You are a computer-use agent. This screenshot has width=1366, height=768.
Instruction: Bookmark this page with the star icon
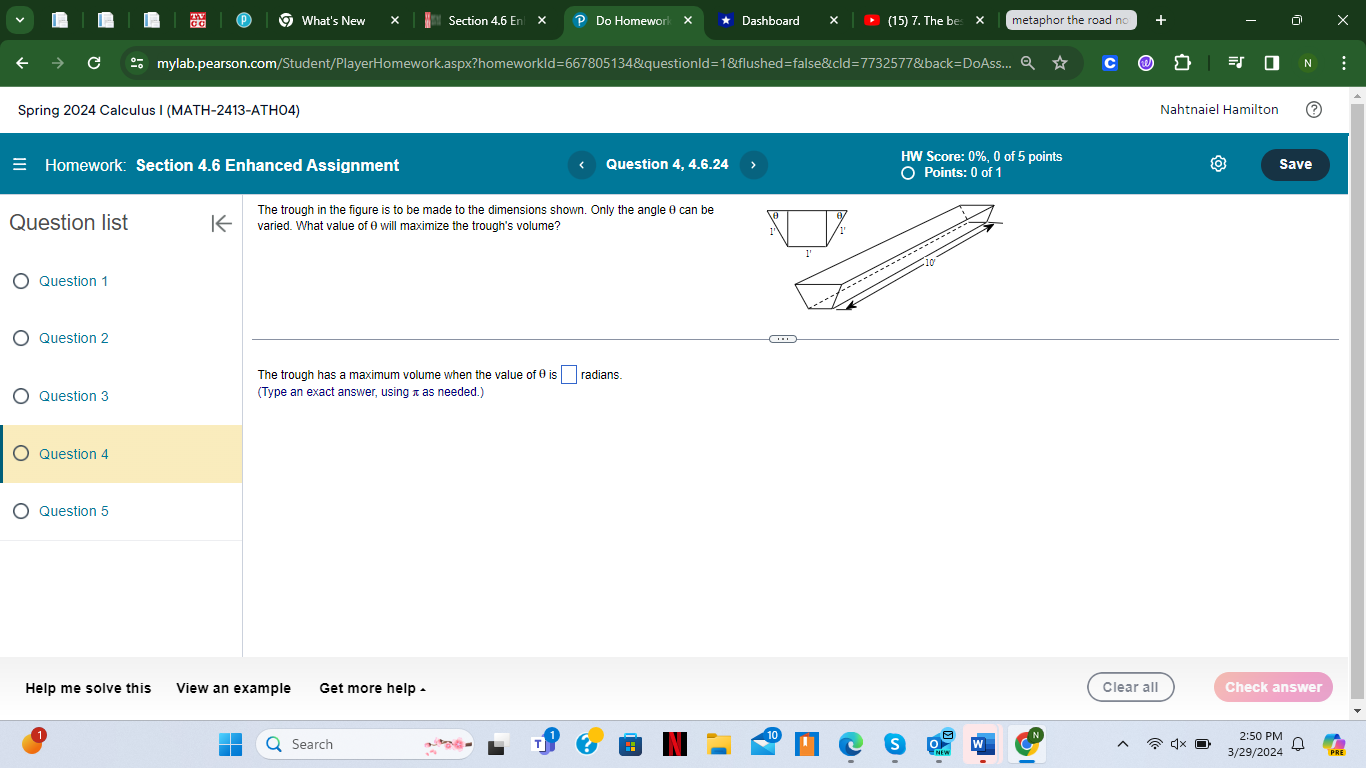coord(1060,63)
